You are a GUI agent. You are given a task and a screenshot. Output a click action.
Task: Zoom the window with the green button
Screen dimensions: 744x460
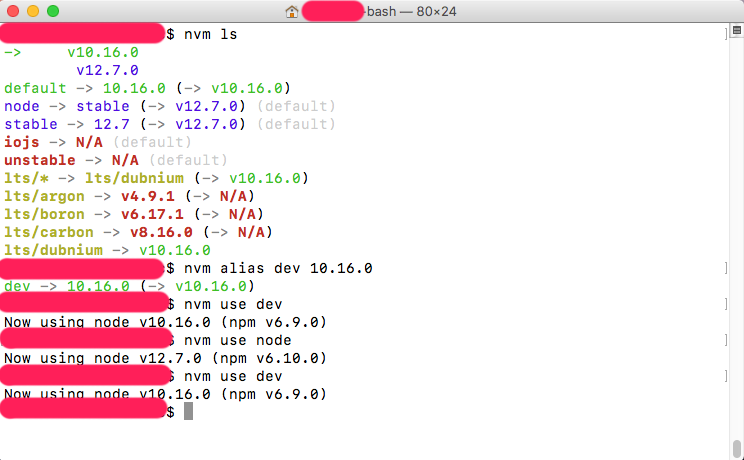53,12
